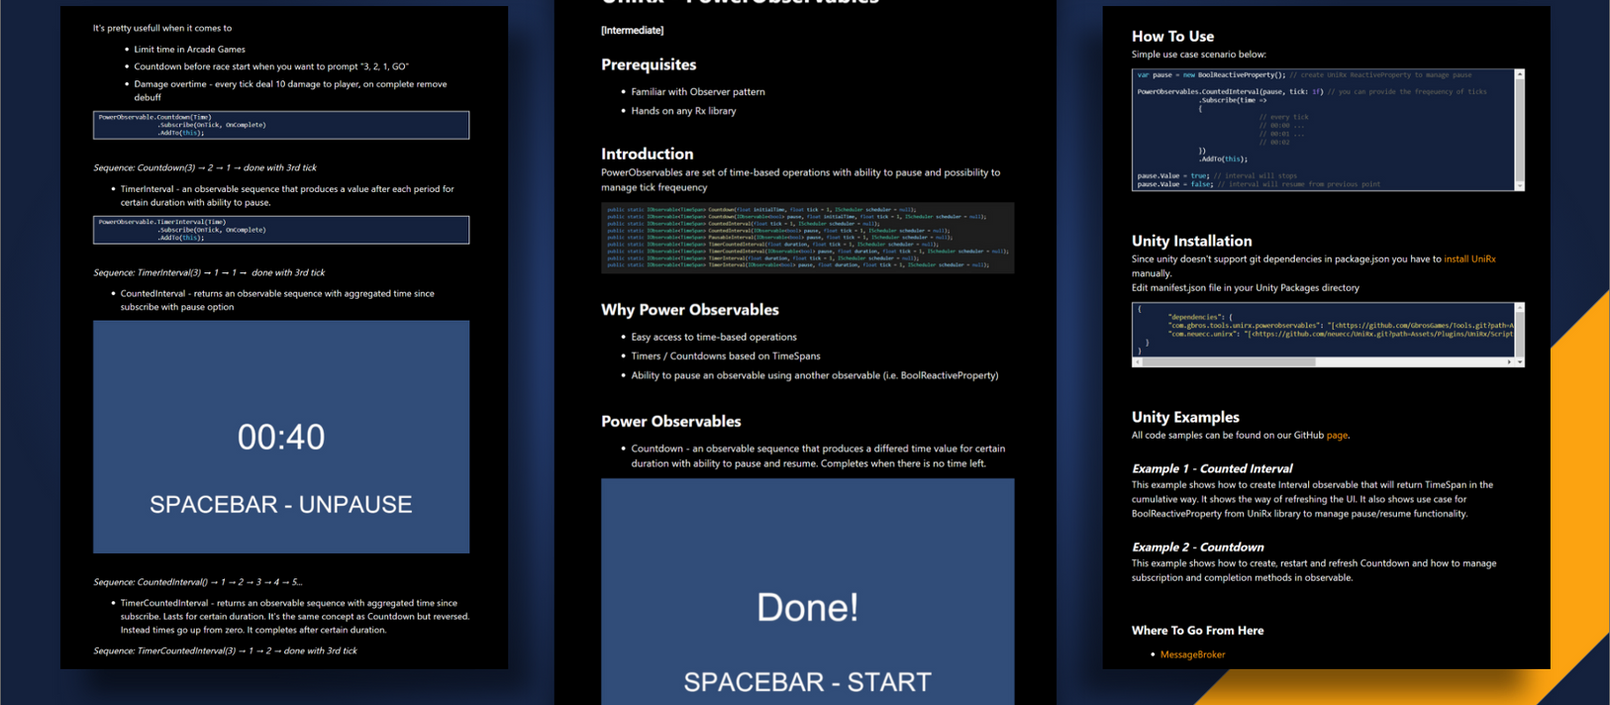Click the method signatures code image under Introduction
The width and height of the screenshot is (1610, 705).
tap(807, 238)
